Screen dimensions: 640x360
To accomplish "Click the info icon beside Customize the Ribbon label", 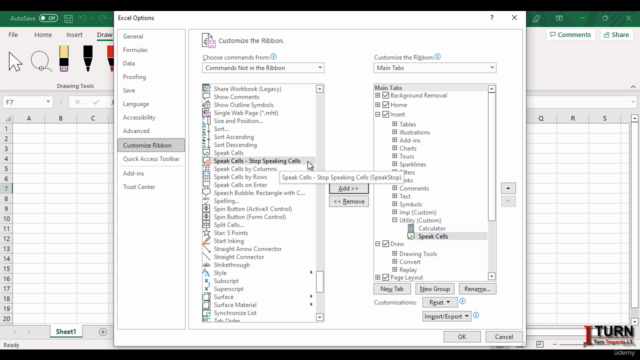I will point(438,57).
